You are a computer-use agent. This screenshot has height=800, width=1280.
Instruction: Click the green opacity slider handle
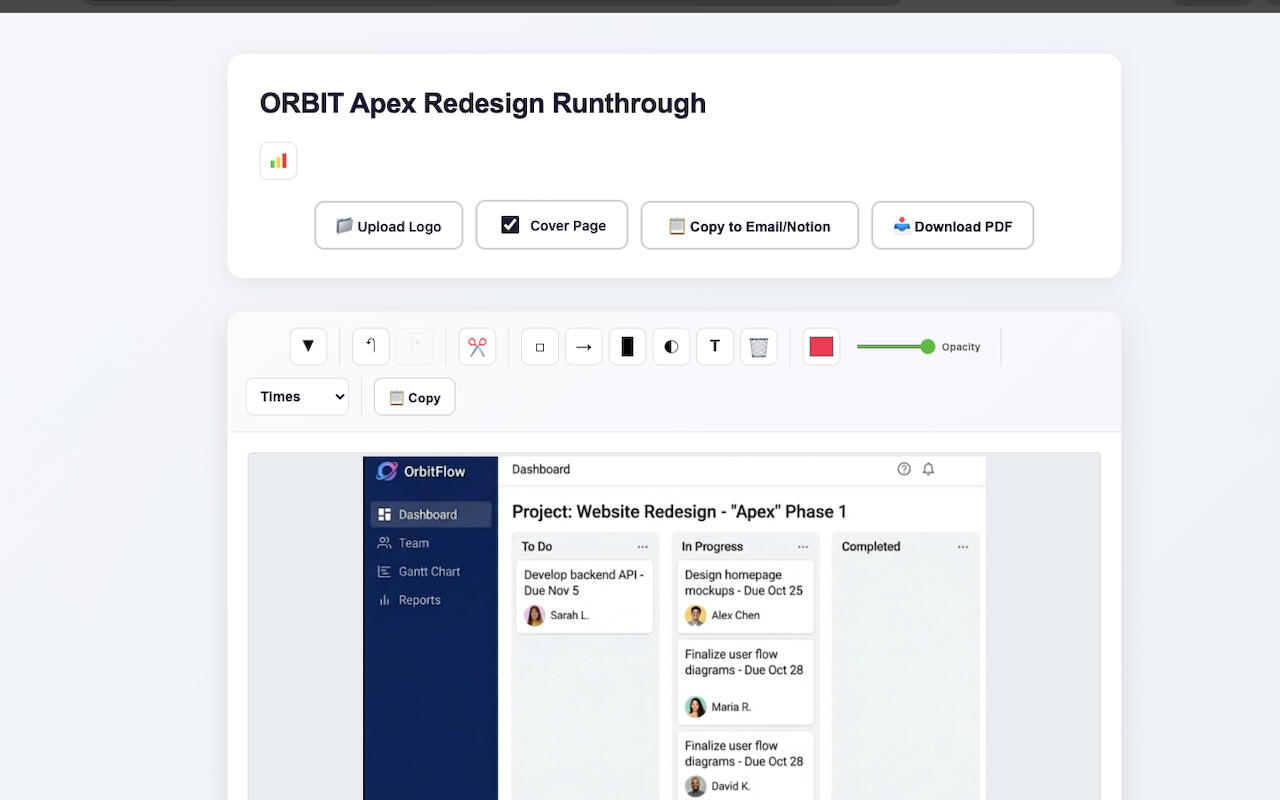pyautogui.click(x=927, y=347)
